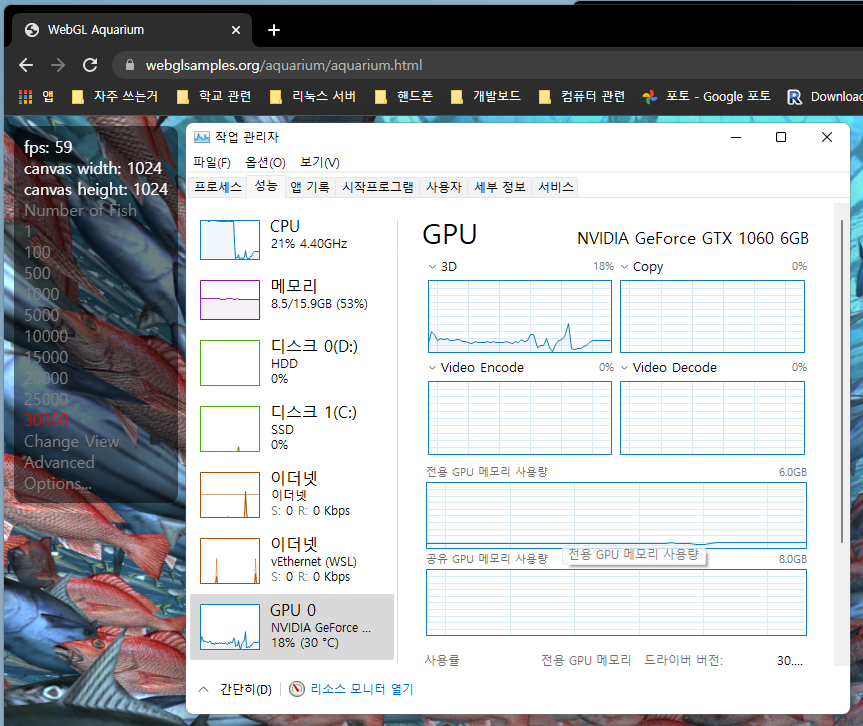863x726 pixels.
Task: Select 디스크 1(C:) SSD in sidebar
Action: (x=292, y=428)
